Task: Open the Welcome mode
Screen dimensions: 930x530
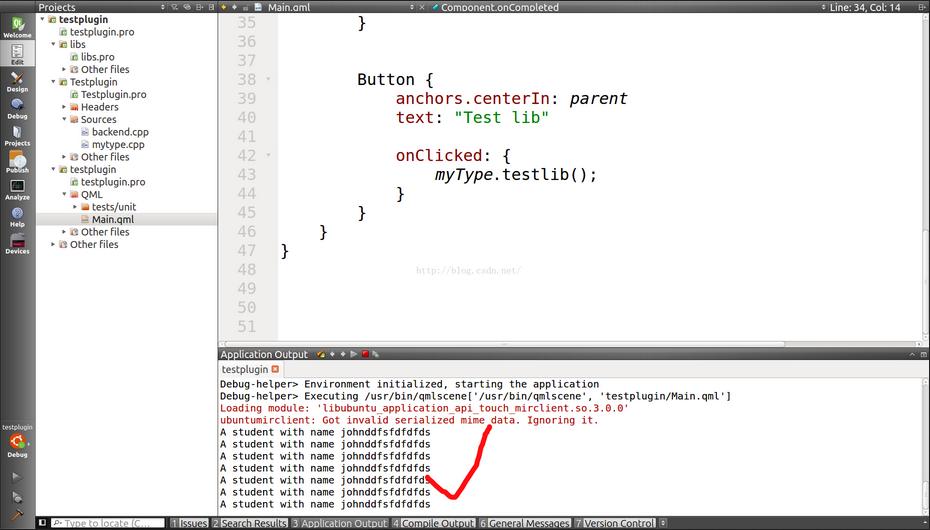Action: [17, 27]
